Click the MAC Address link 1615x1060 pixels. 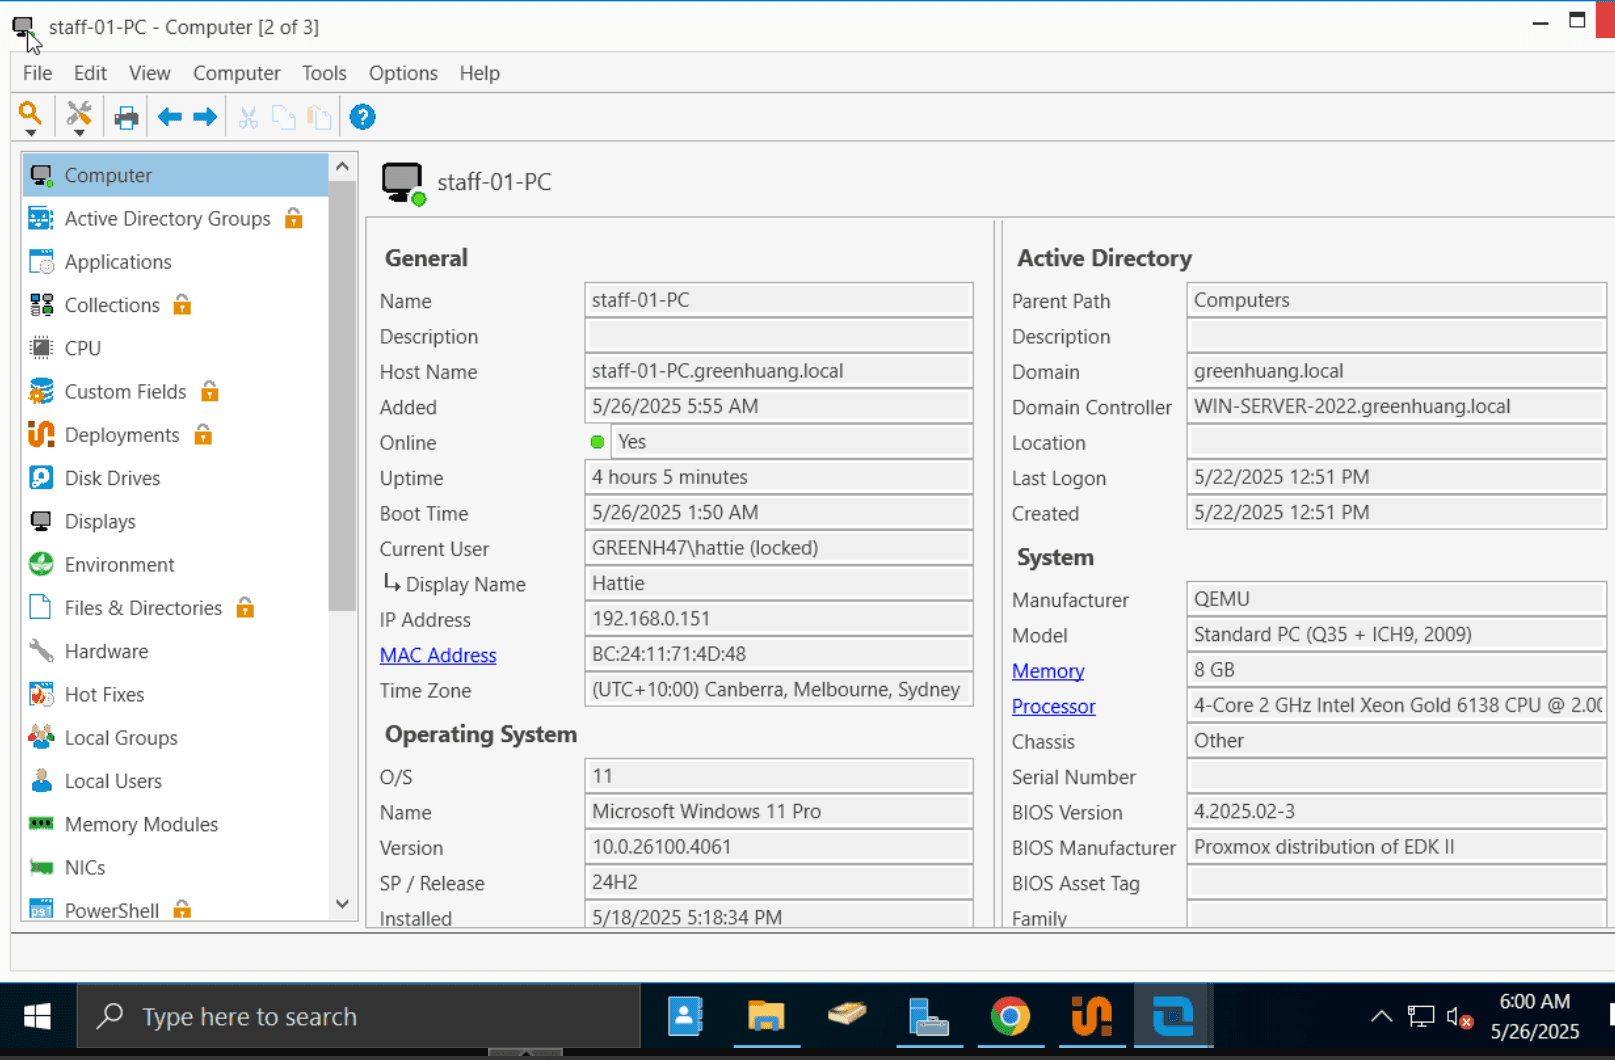point(438,655)
